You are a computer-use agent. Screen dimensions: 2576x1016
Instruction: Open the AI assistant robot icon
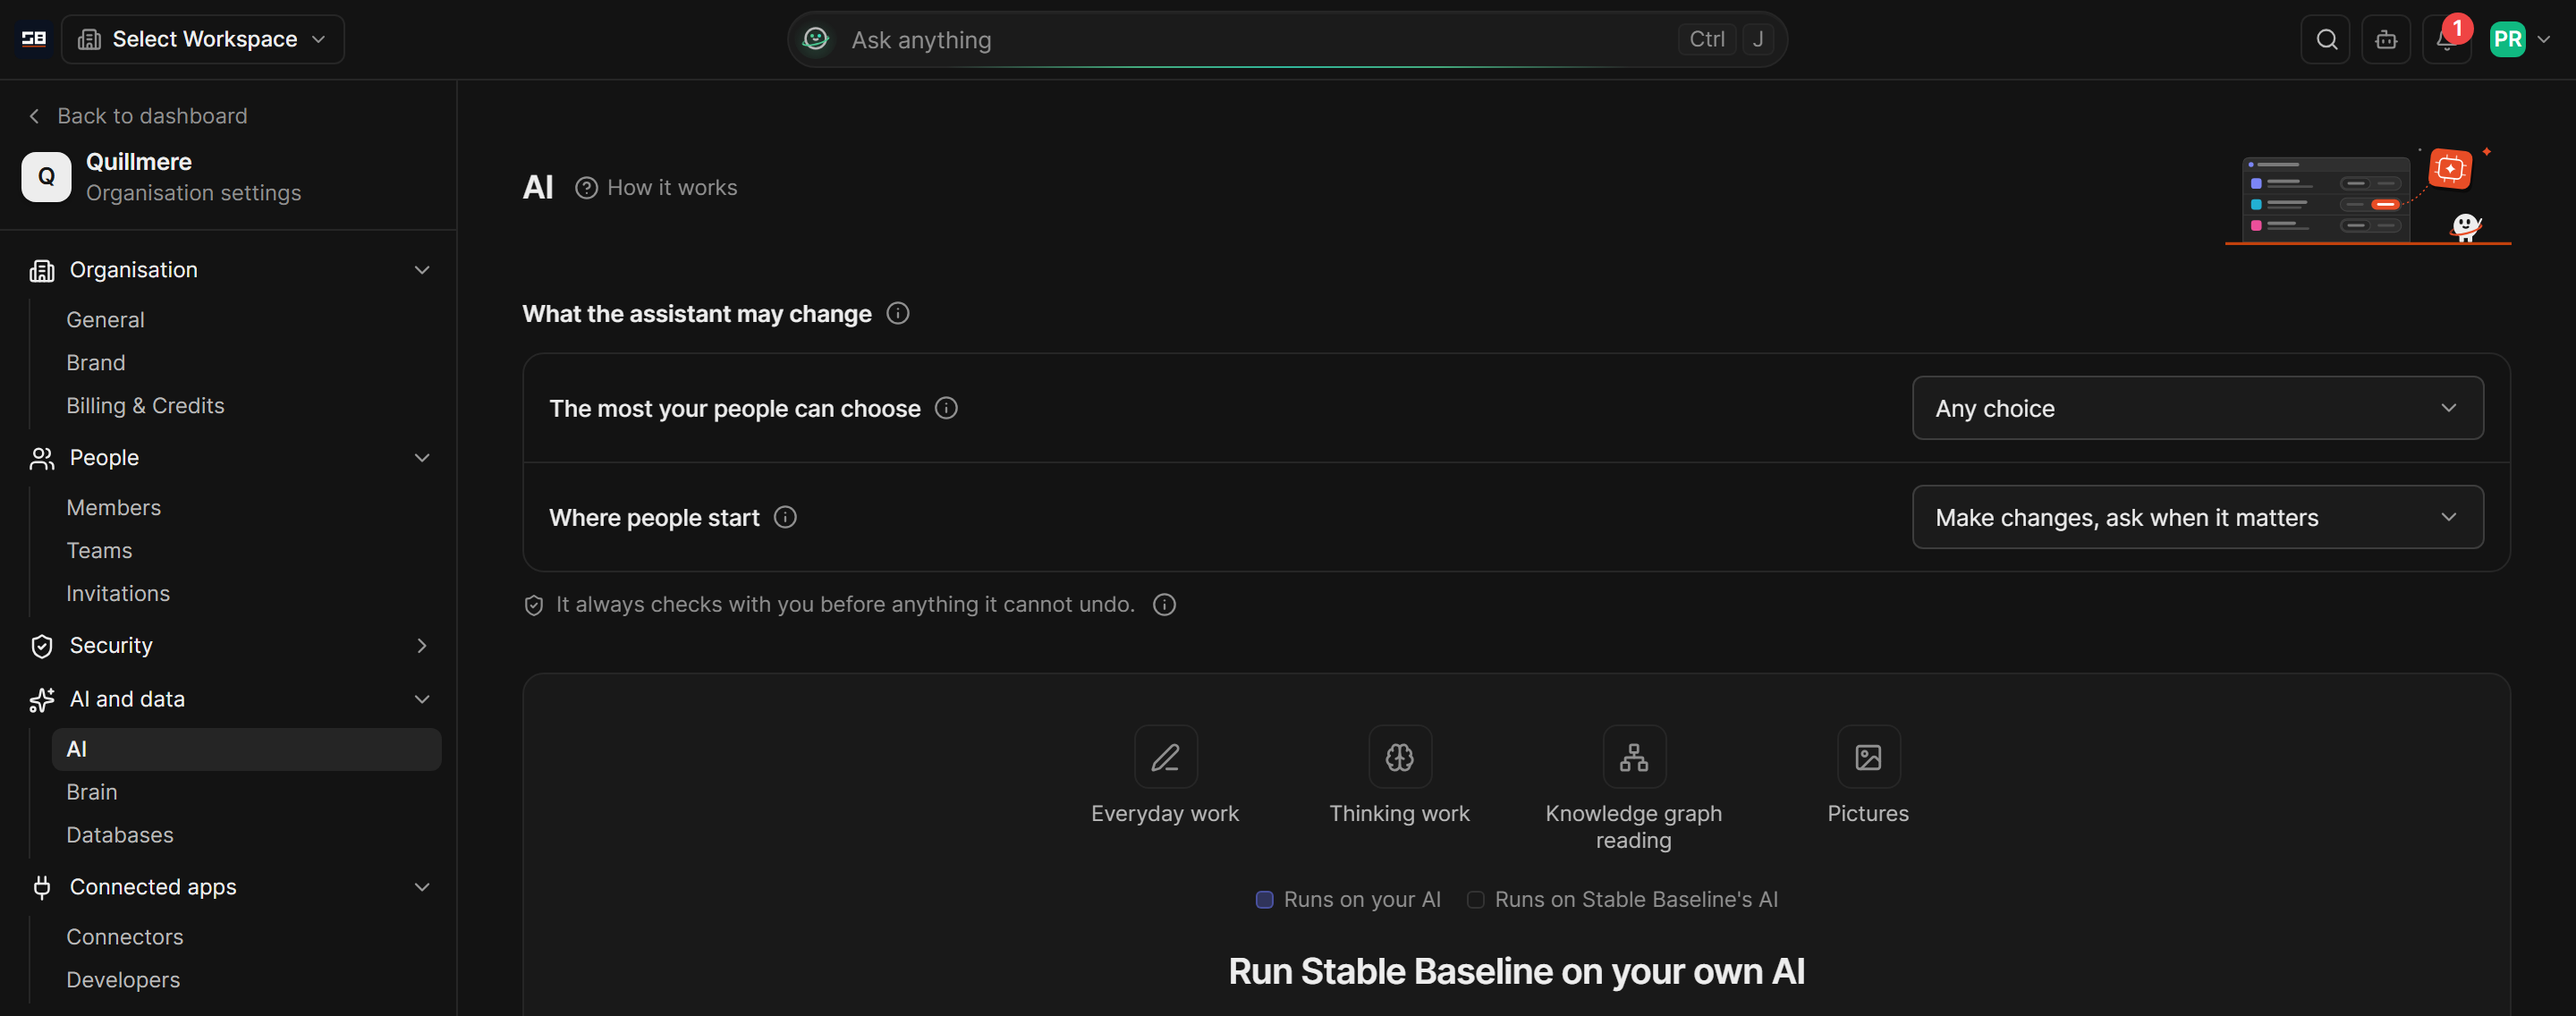(x=2386, y=39)
